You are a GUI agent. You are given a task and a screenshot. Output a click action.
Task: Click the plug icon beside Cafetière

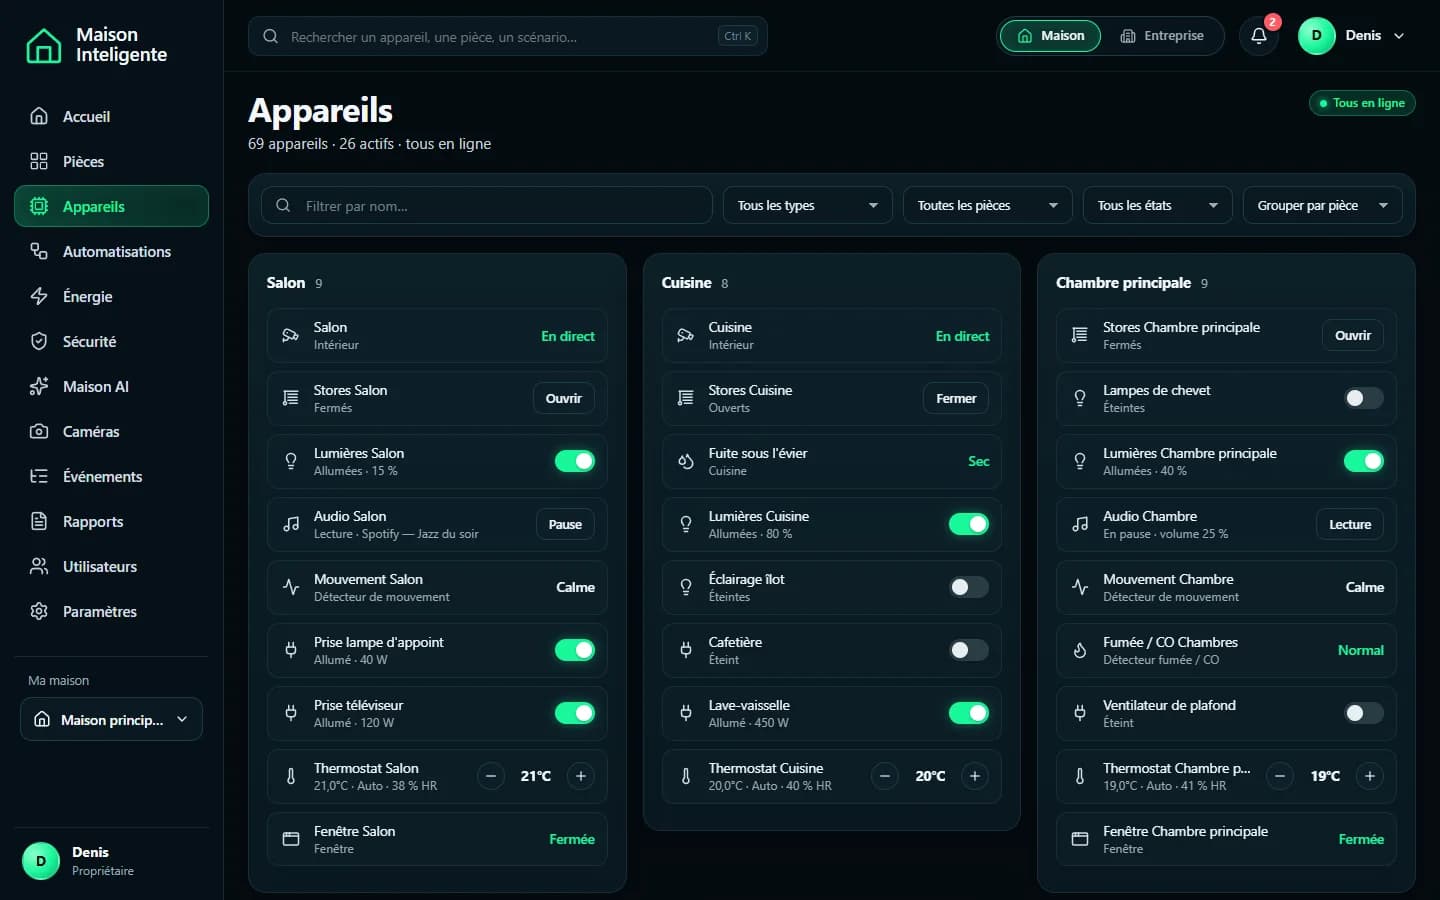pyautogui.click(x=686, y=650)
